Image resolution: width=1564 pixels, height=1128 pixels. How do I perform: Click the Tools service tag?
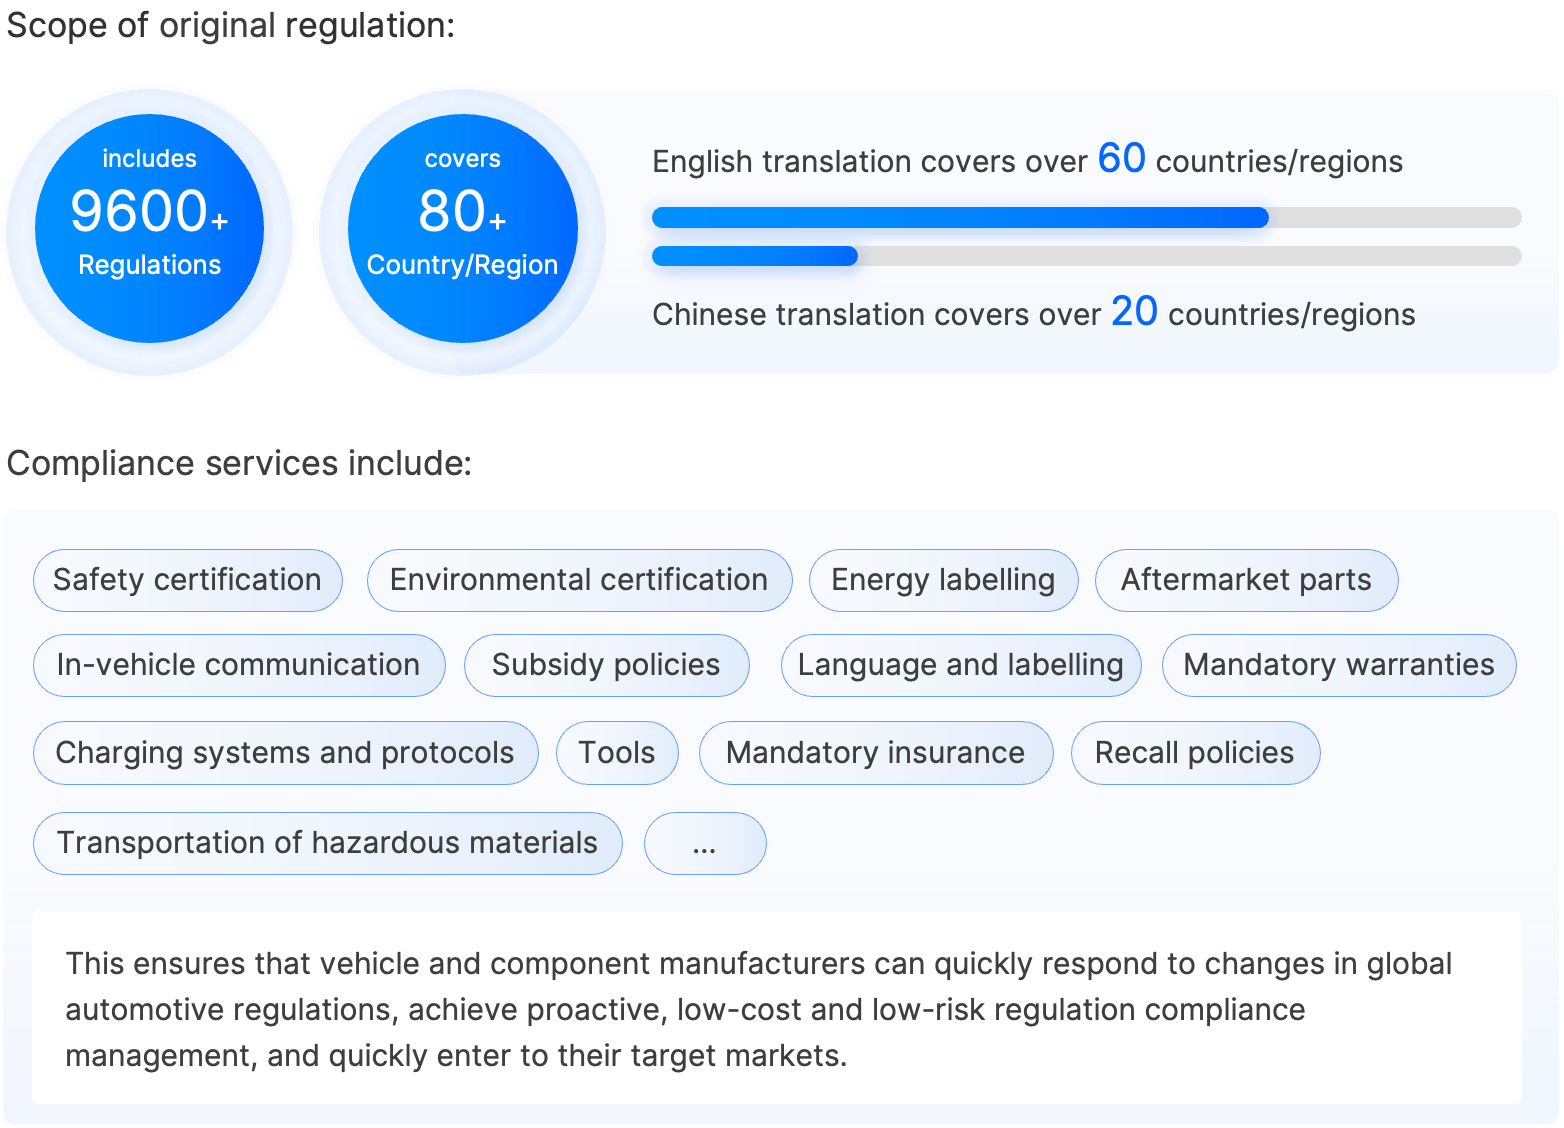[x=617, y=753]
